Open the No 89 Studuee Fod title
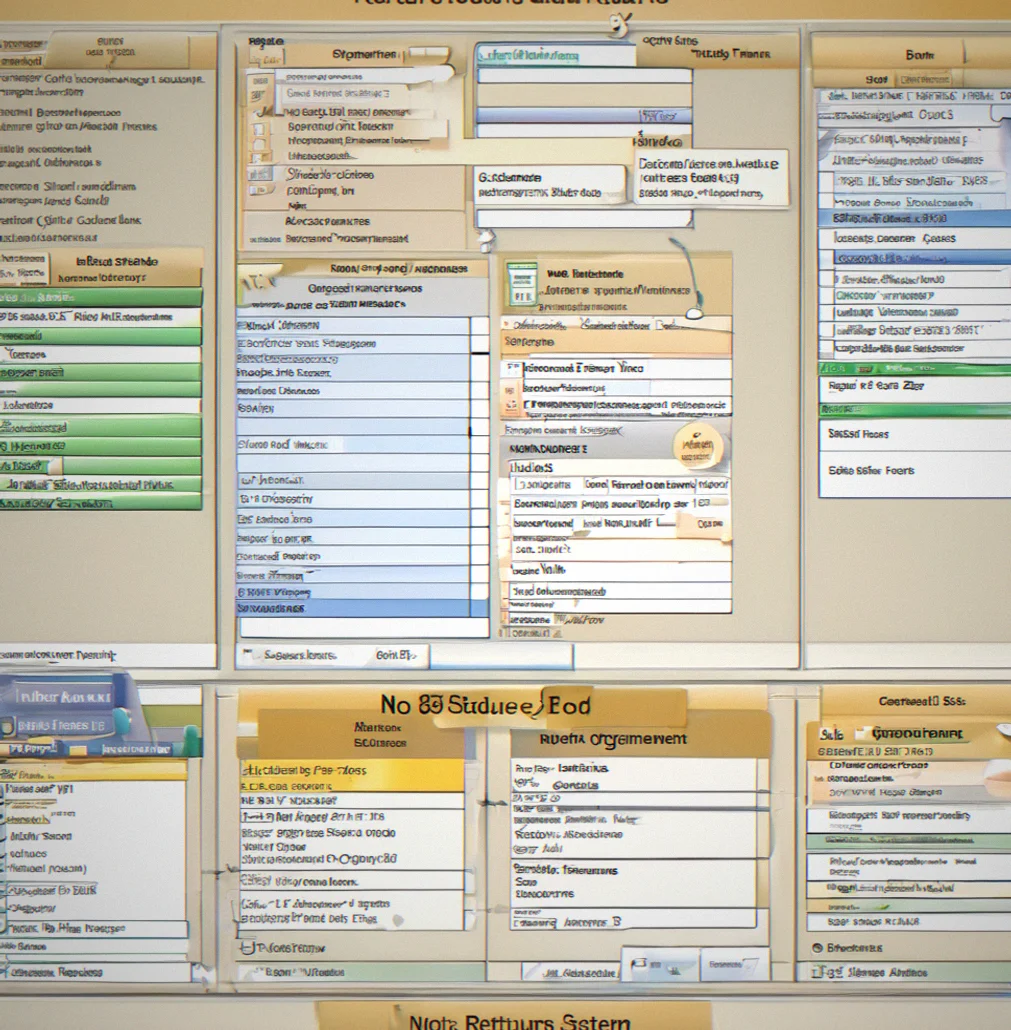 [485, 705]
